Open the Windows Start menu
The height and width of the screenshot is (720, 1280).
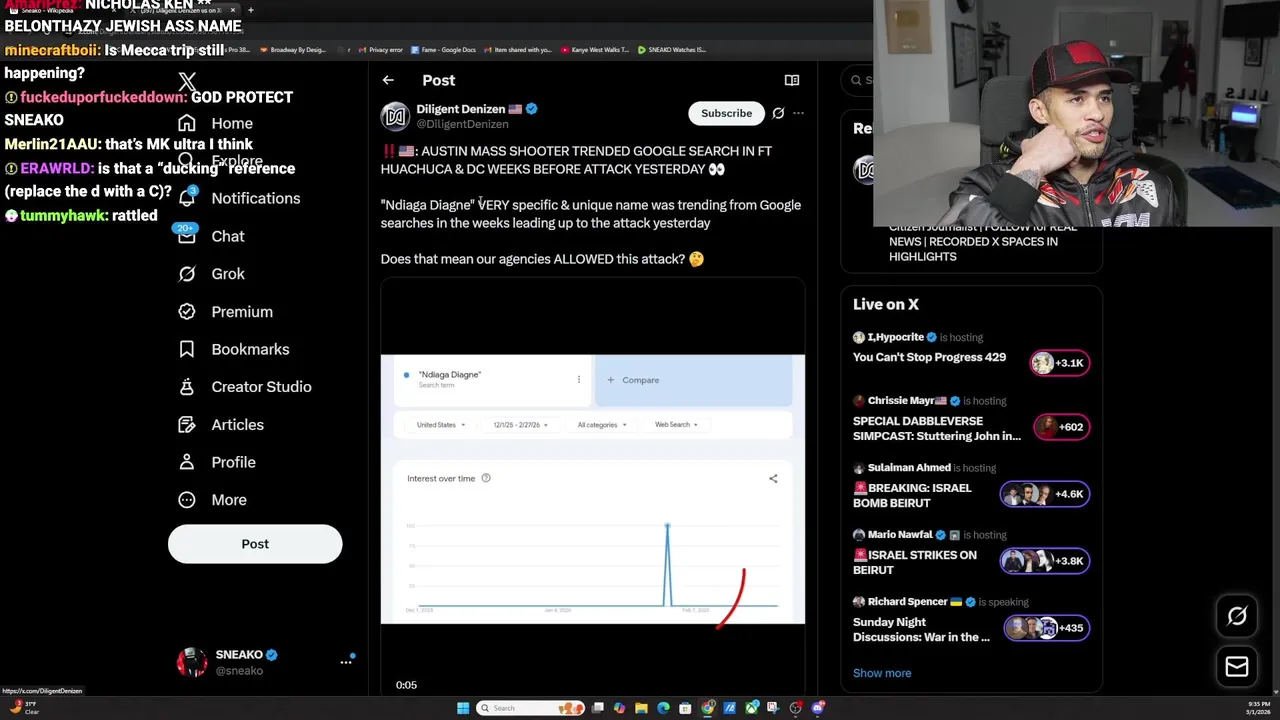point(463,708)
